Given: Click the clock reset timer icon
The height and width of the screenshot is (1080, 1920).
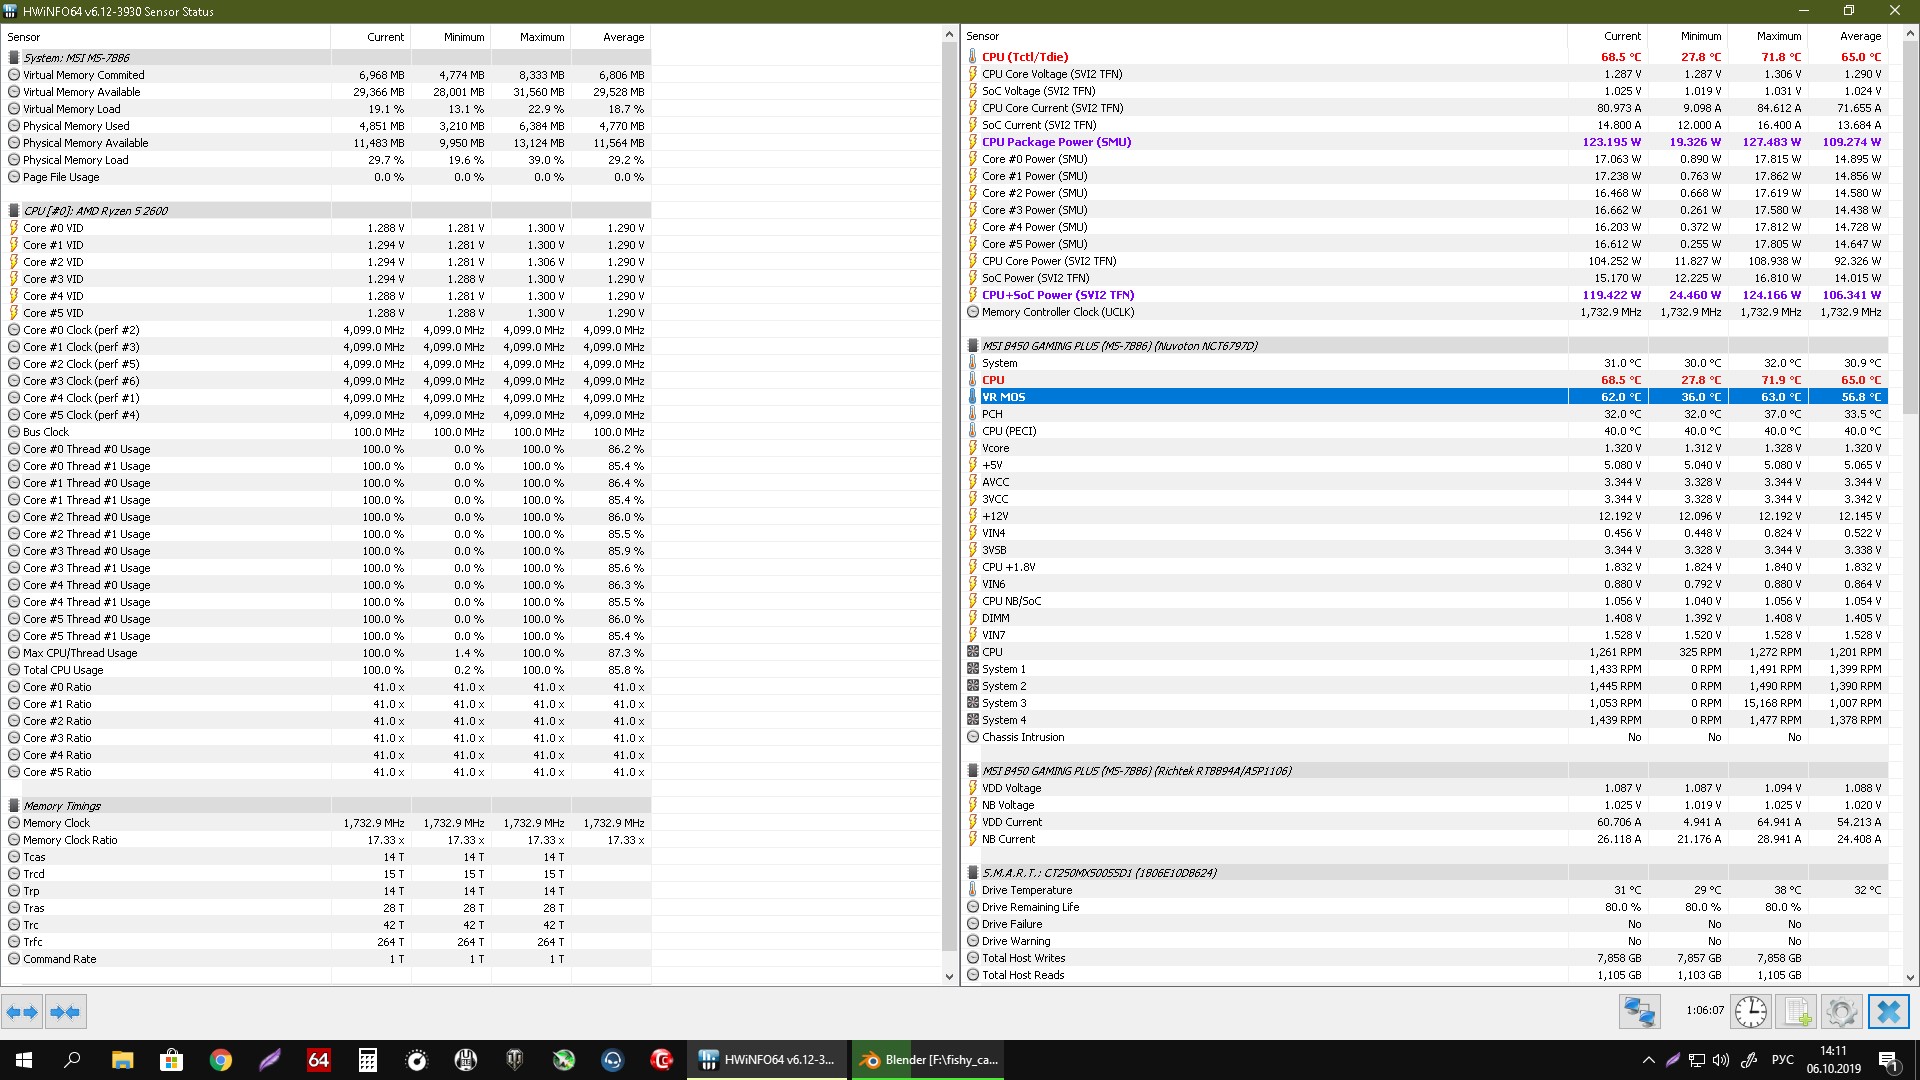Looking at the screenshot, I should tap(1750, 1012).
